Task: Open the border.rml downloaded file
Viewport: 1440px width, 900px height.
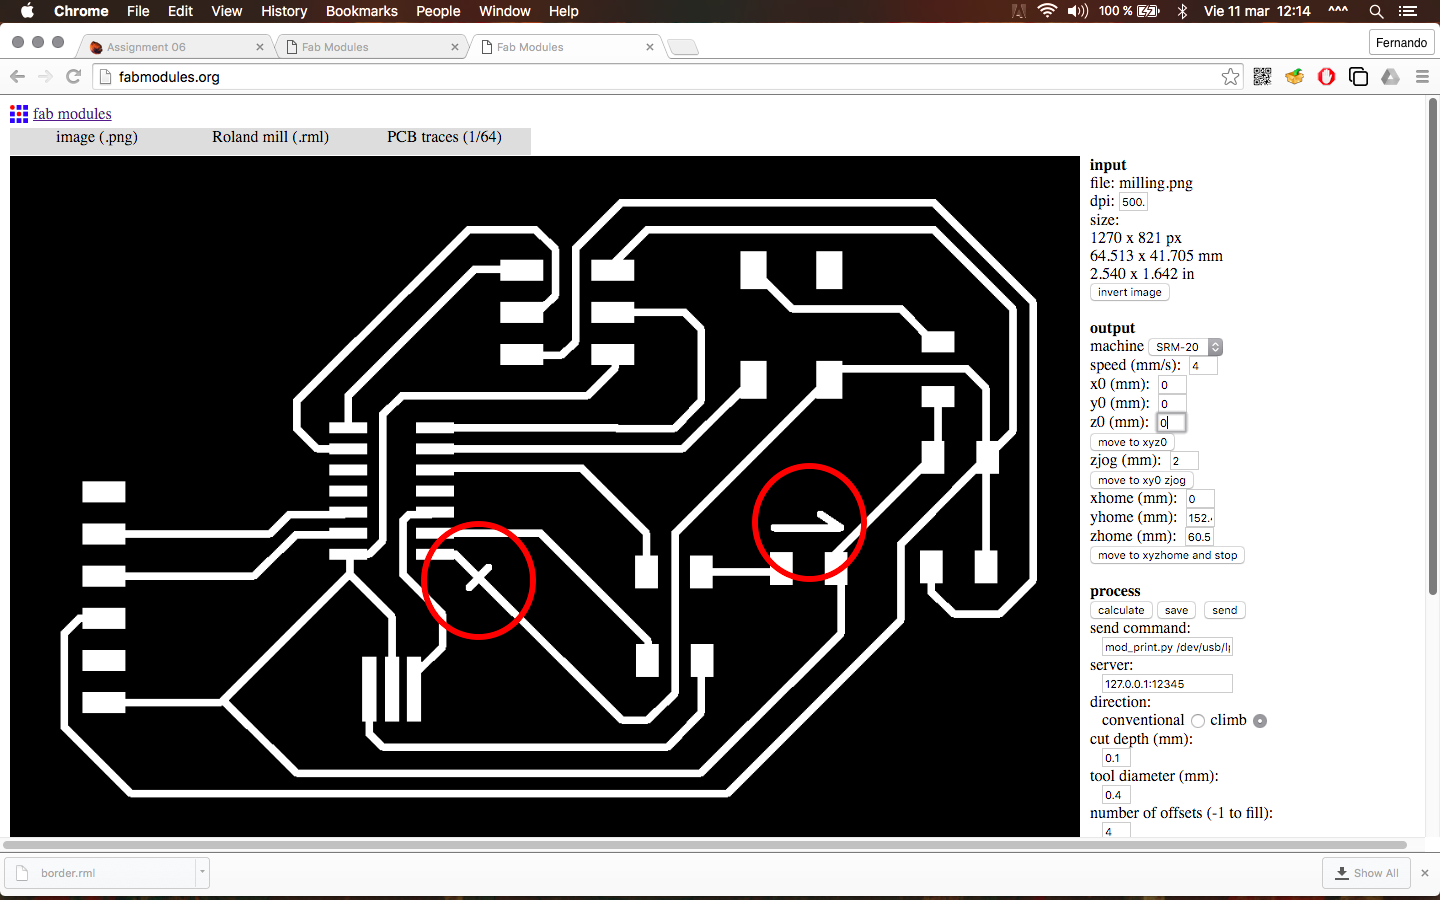Action: point(100,873)
